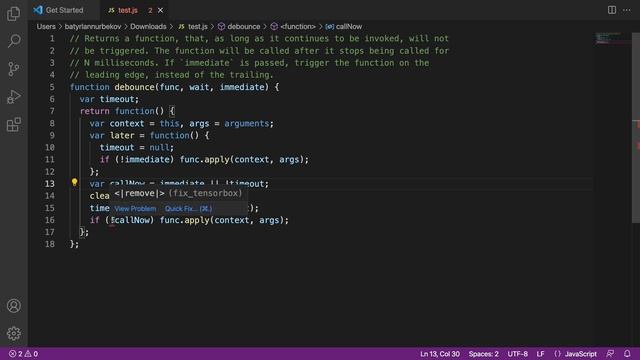Click the editor vertical scrollbar
This screenshot has width=640, height=360.
point(636,127)
